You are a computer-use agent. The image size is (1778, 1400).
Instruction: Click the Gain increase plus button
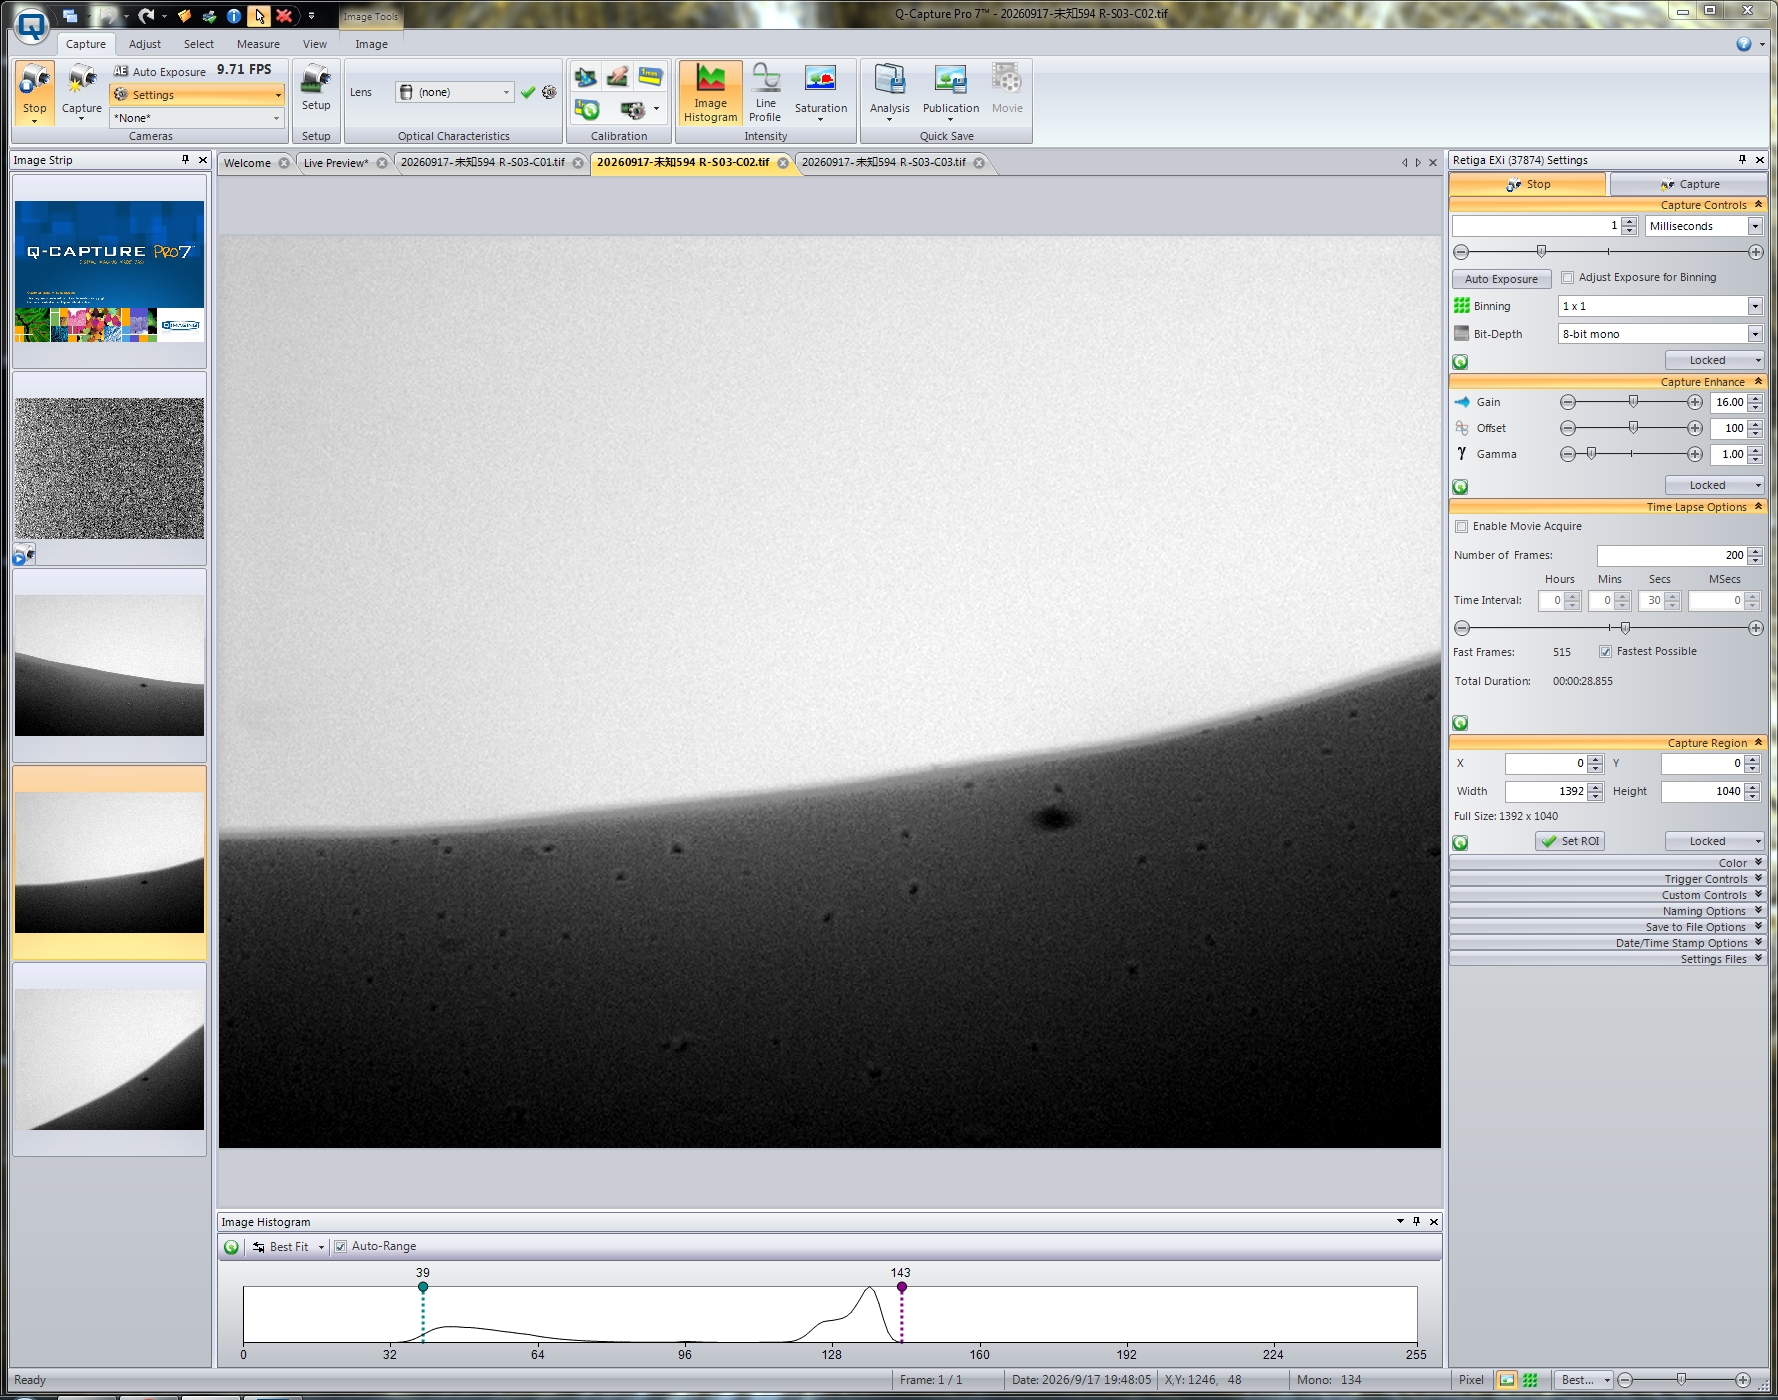click(x=1694, y=402)
